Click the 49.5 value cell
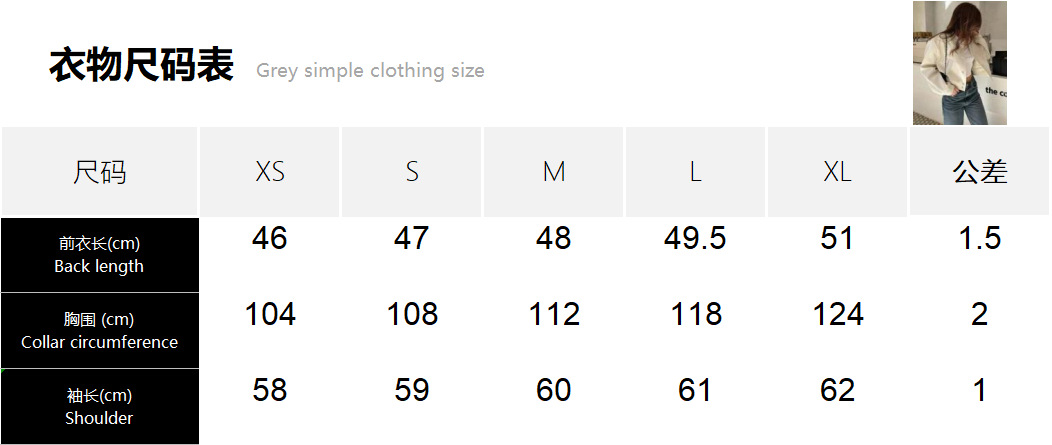The width and height of the screenshot is (1052, 445). point(695,239)
